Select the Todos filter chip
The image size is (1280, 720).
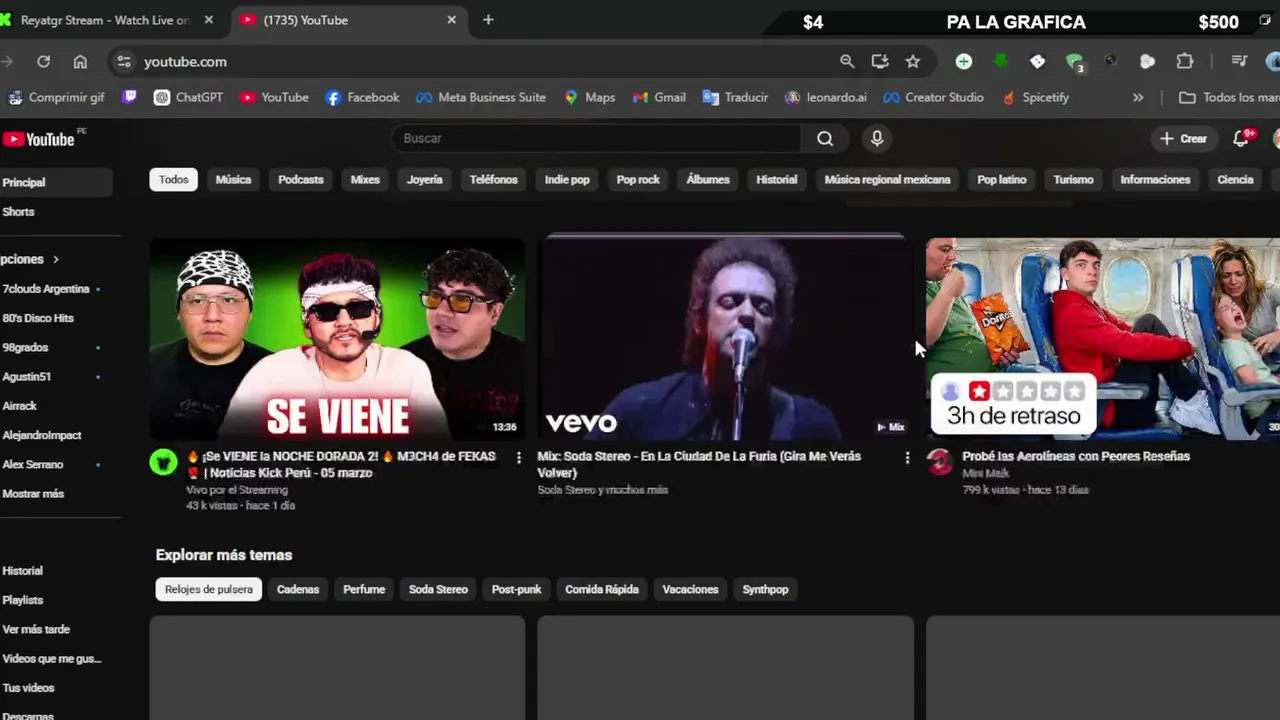coord(173,180)
